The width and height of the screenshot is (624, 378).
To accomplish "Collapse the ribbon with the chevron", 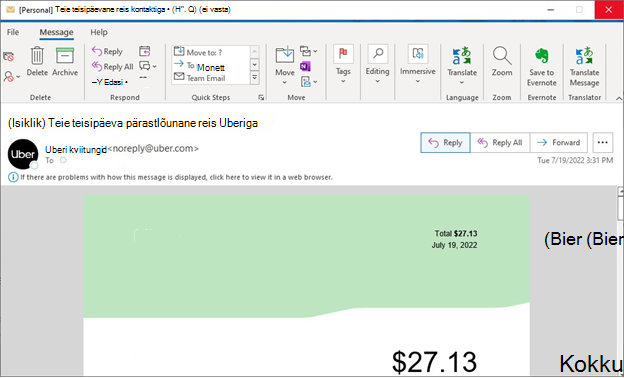I will point(618,98).
